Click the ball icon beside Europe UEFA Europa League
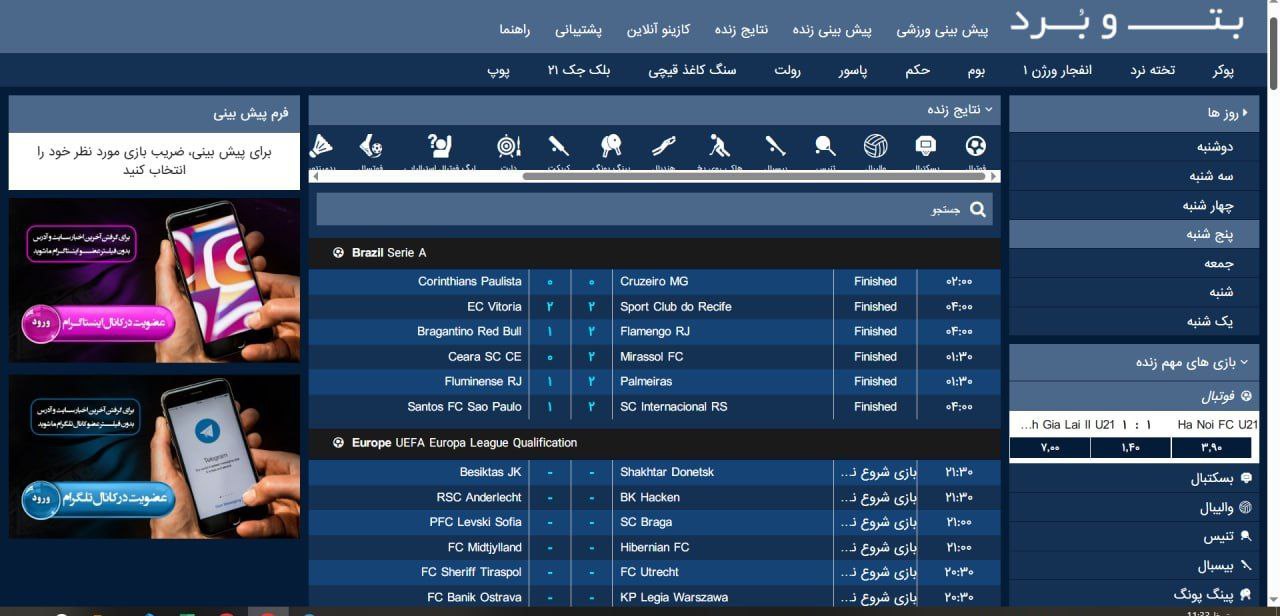 (339, 443)
